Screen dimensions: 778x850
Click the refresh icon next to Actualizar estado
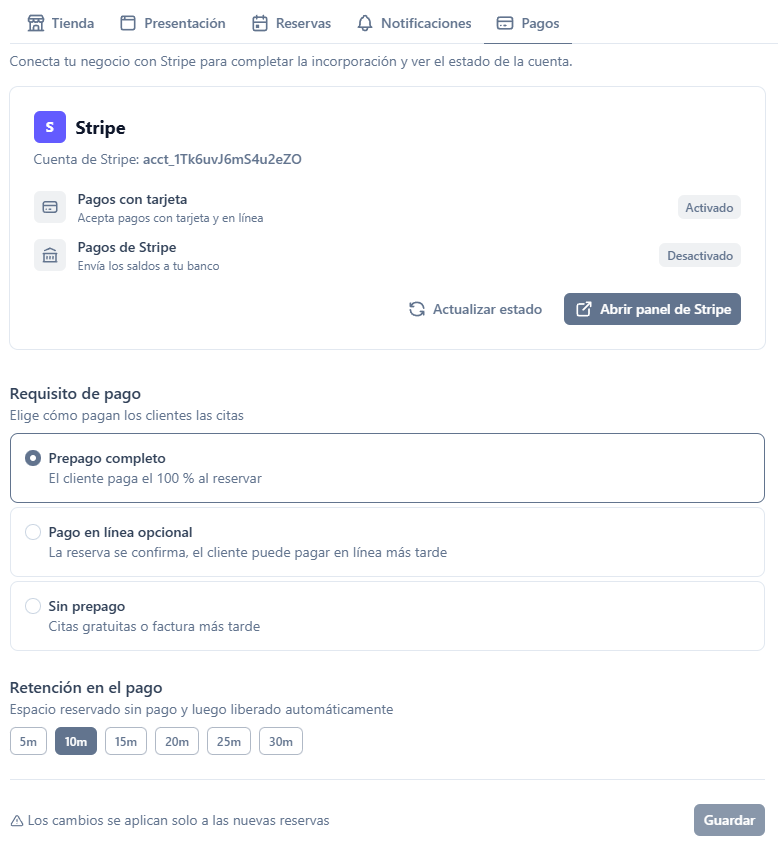[x=417, y=309]
